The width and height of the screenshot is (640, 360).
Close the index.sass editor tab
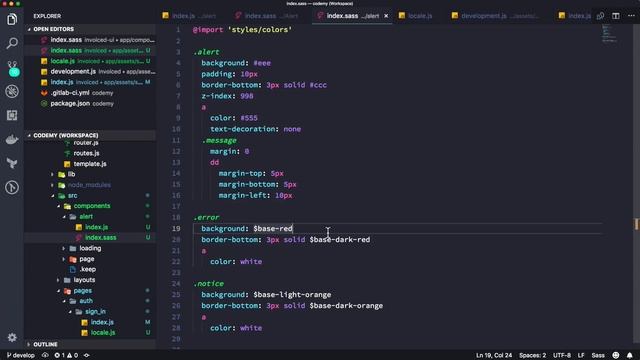pyautogui.click(x=386, y=16)
